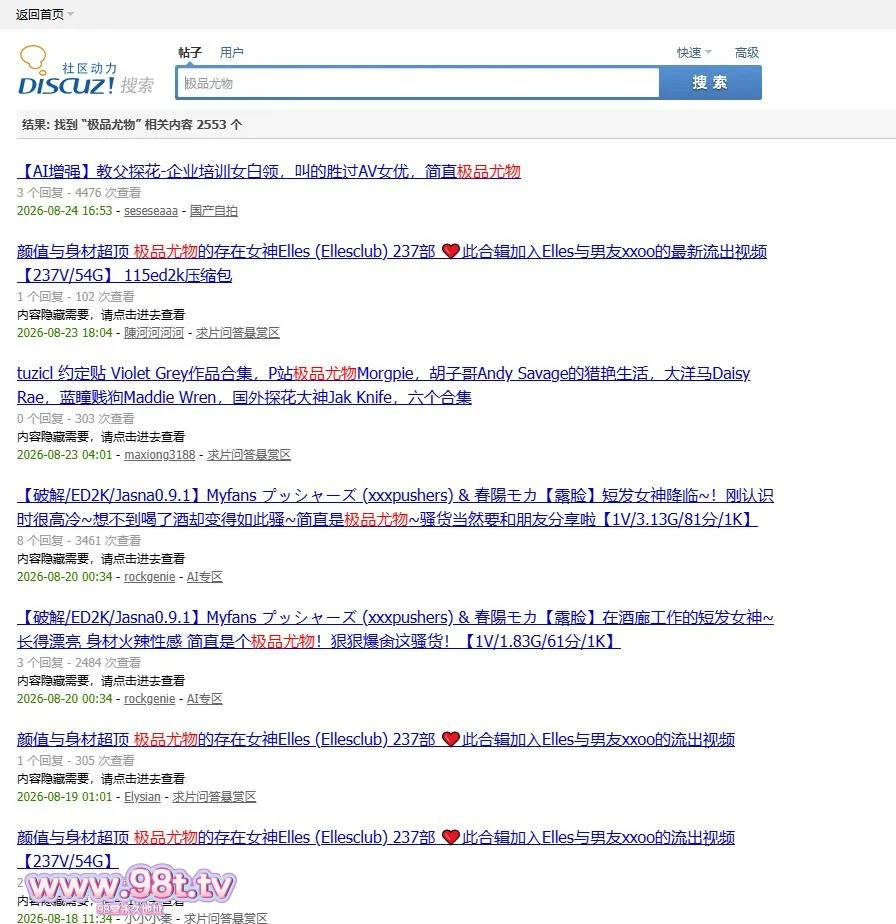
Task: Visit user maxiong3188's profile
Action: (x=160, y=455)
